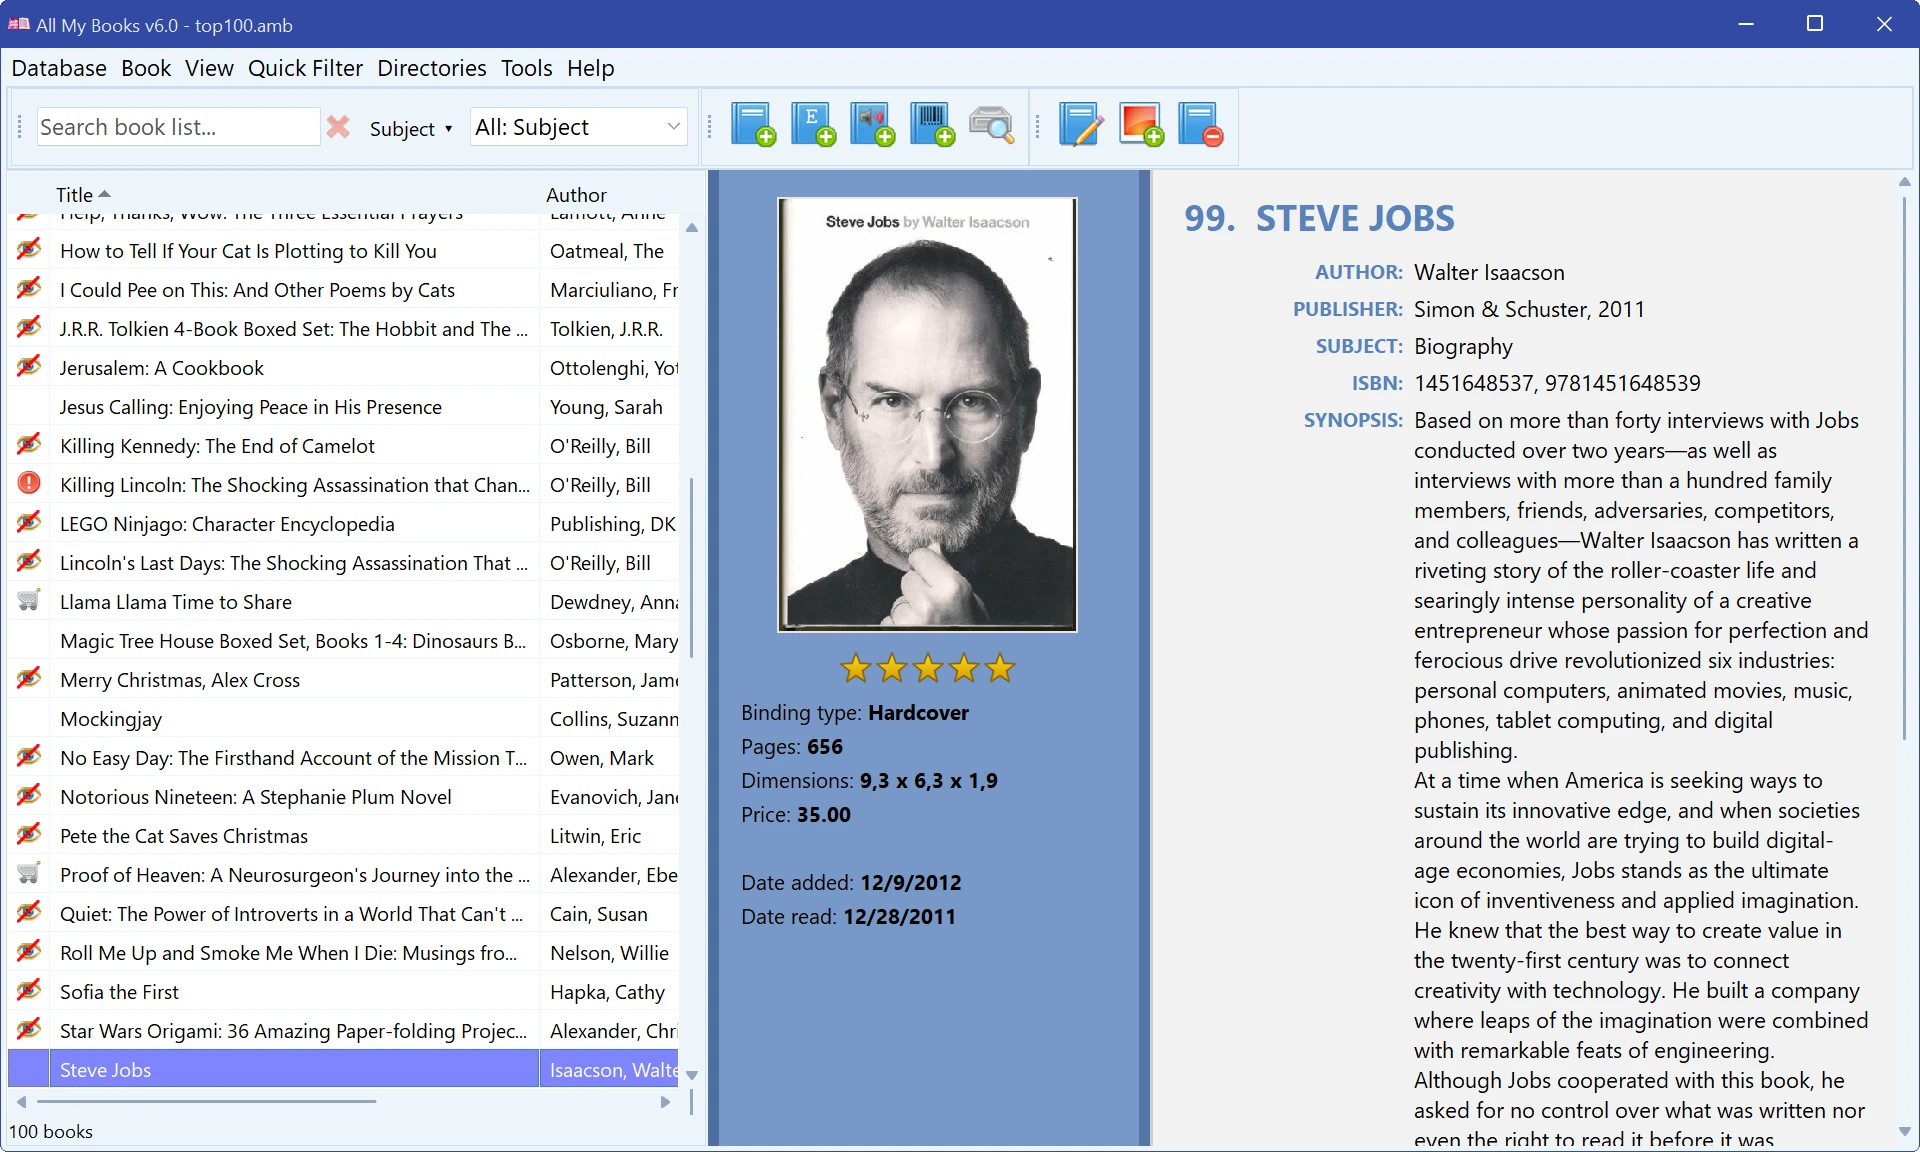This screenshot has width=1920, height=1152.
Task: Click the cart icon beside Llama Llama Time to Share
Action: click(29, 601)
